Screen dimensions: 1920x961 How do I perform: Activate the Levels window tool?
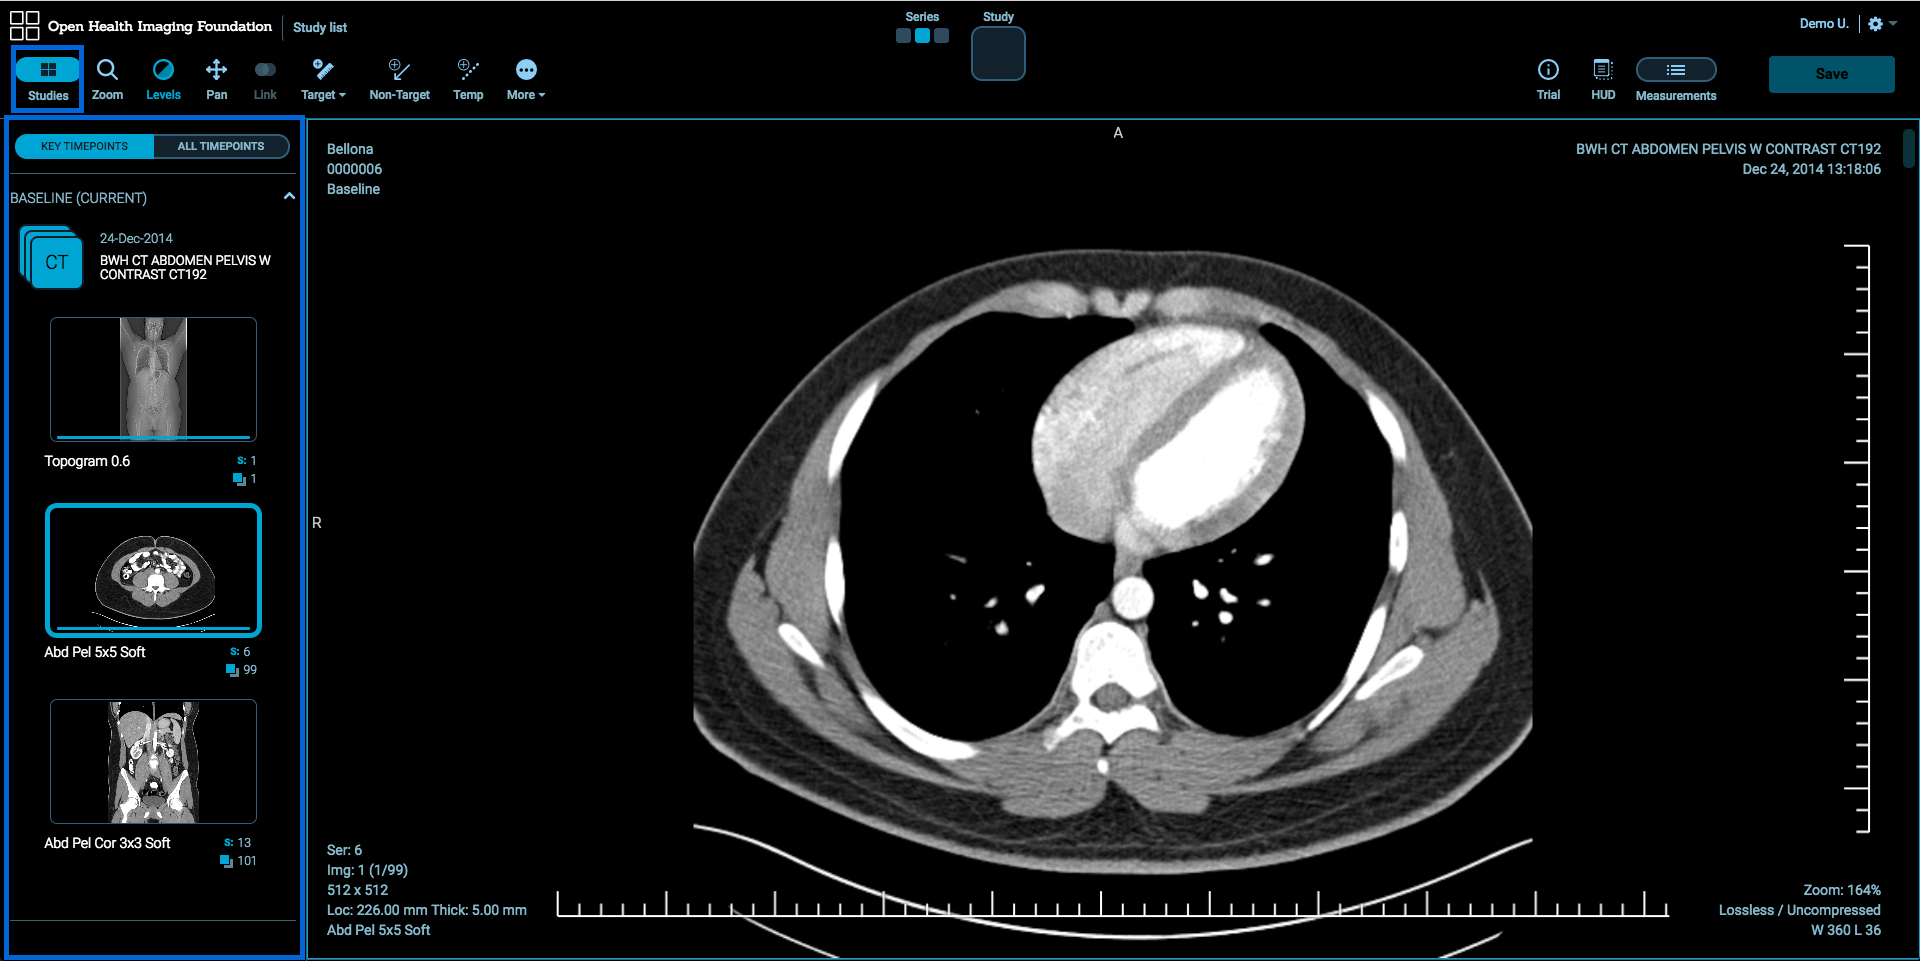(163, 79)
